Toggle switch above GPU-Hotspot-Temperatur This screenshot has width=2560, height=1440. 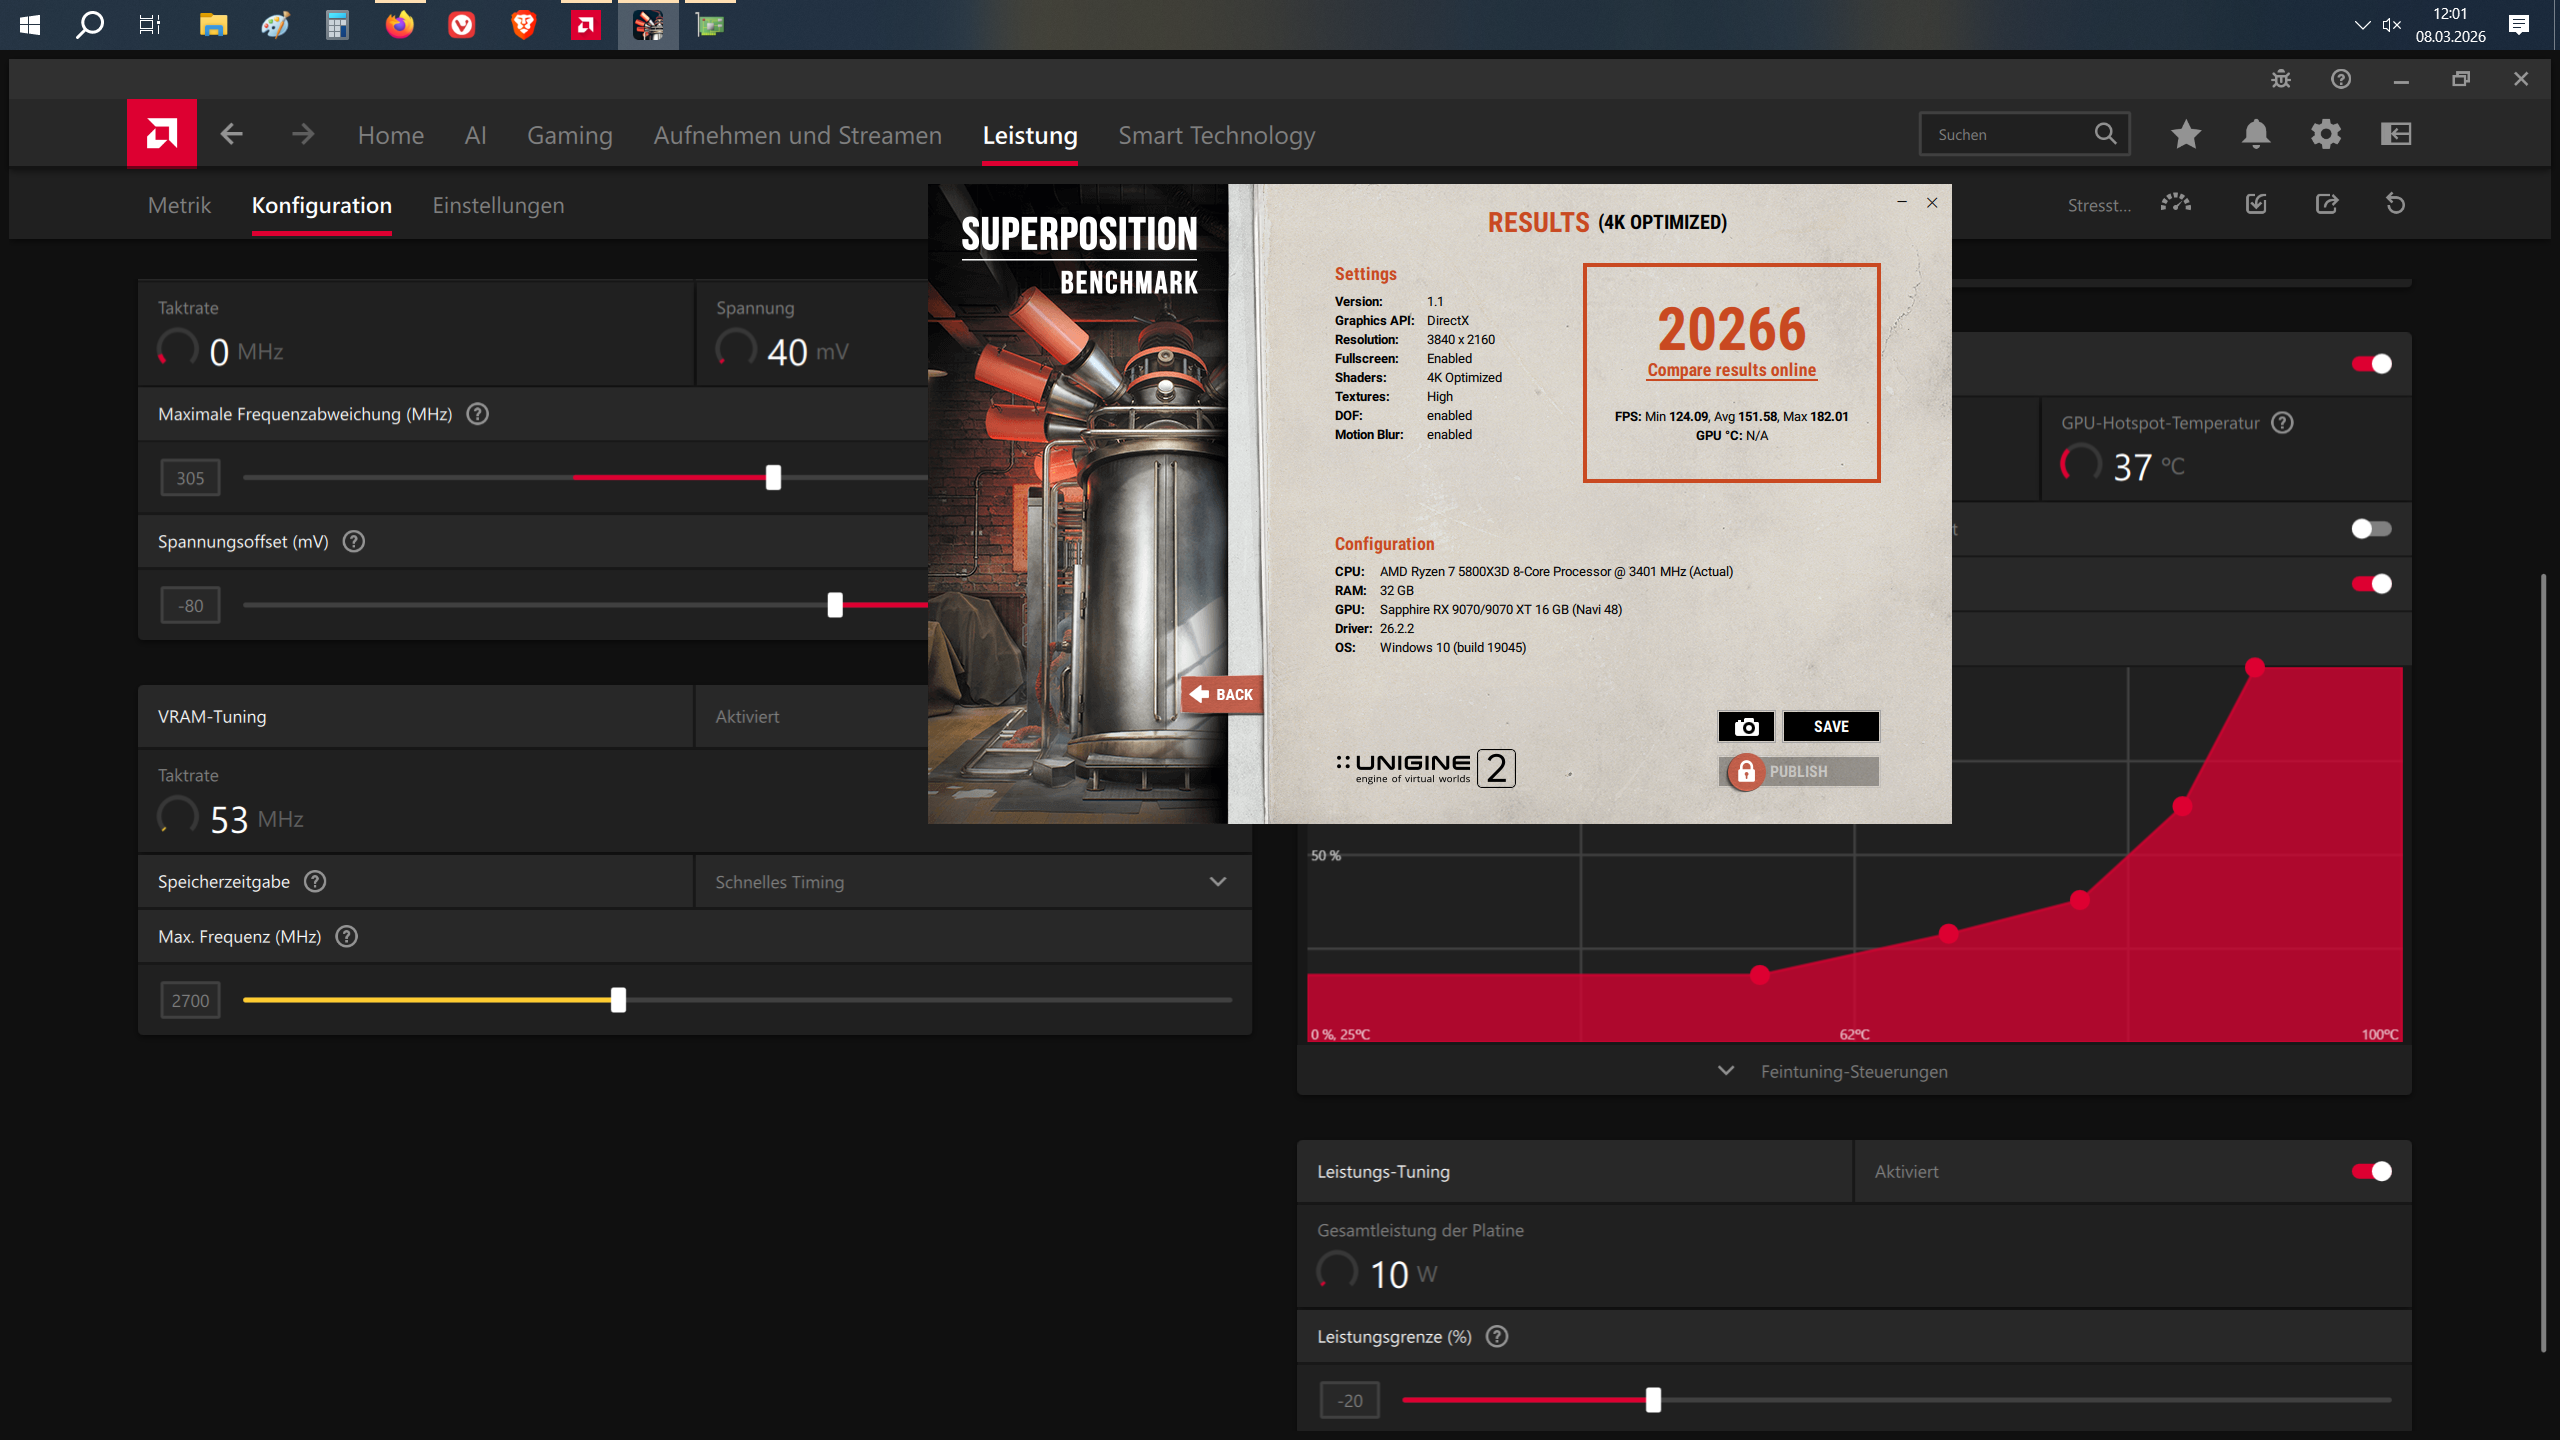coord(2371,364)
